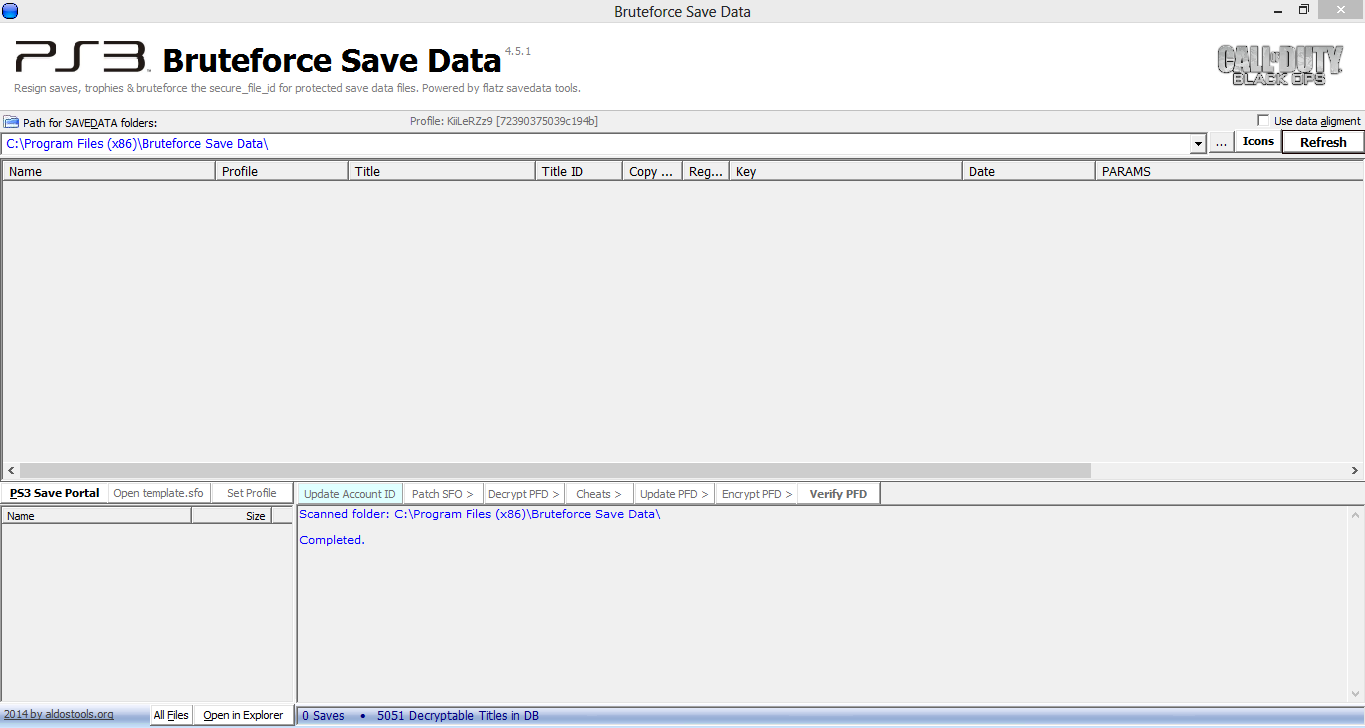
Task: Sort by the Profile column header
Action: pos(282,171)
